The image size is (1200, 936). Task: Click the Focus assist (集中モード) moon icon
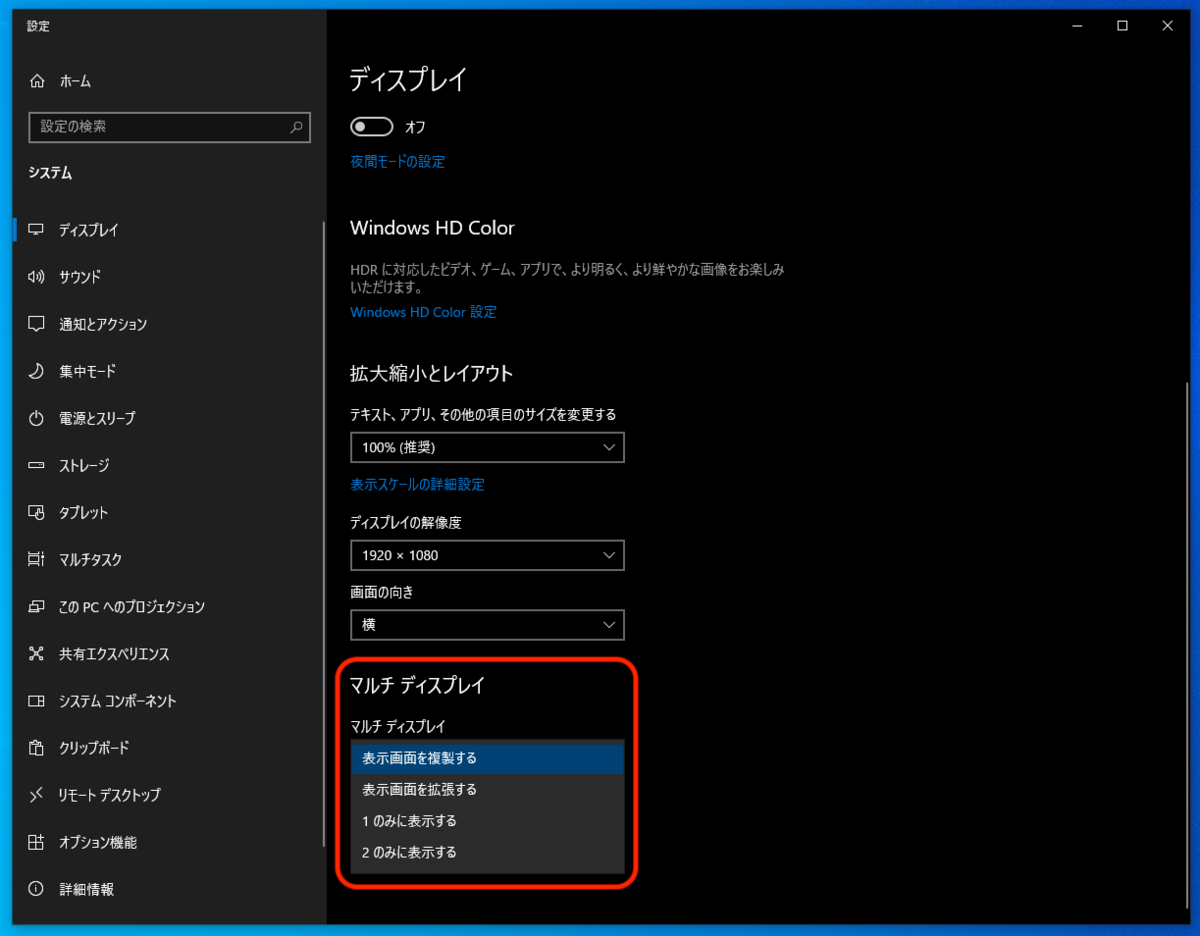37,371
